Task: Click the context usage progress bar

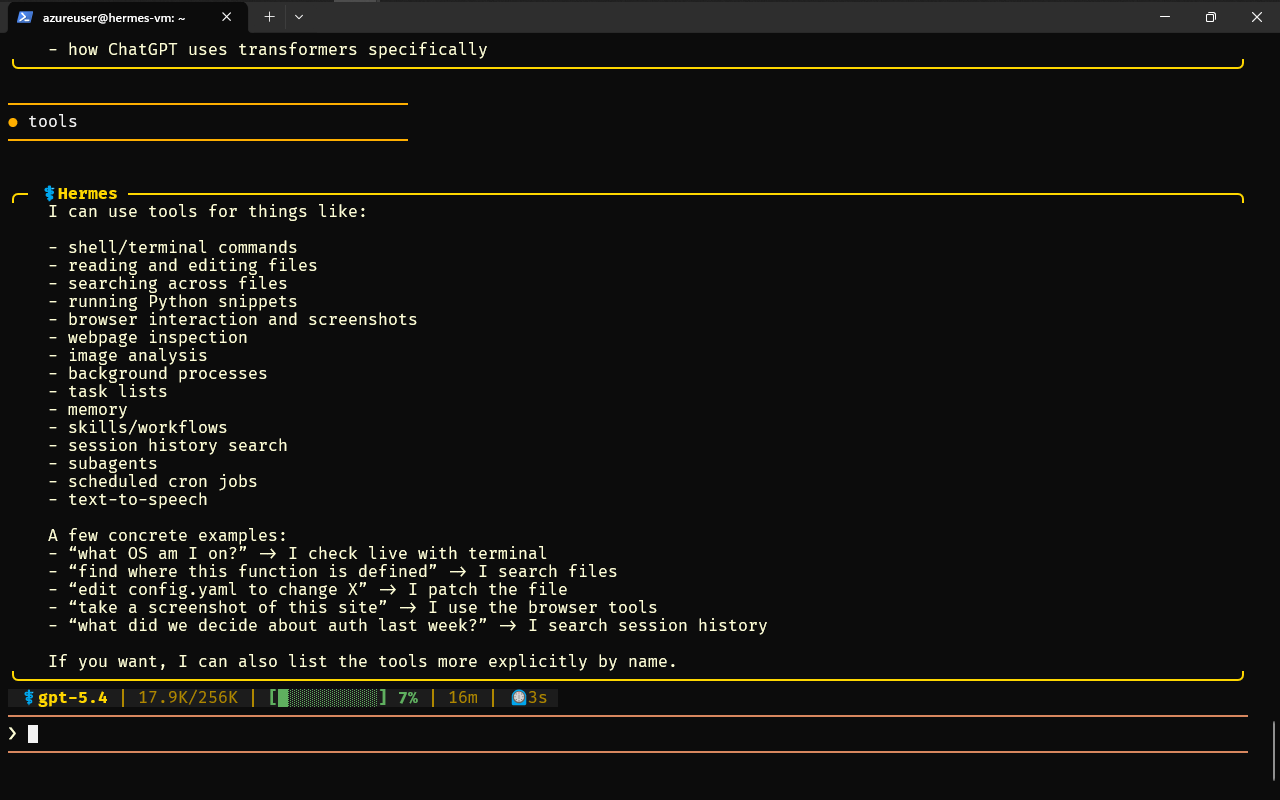Action: click(x=328, y=697)
